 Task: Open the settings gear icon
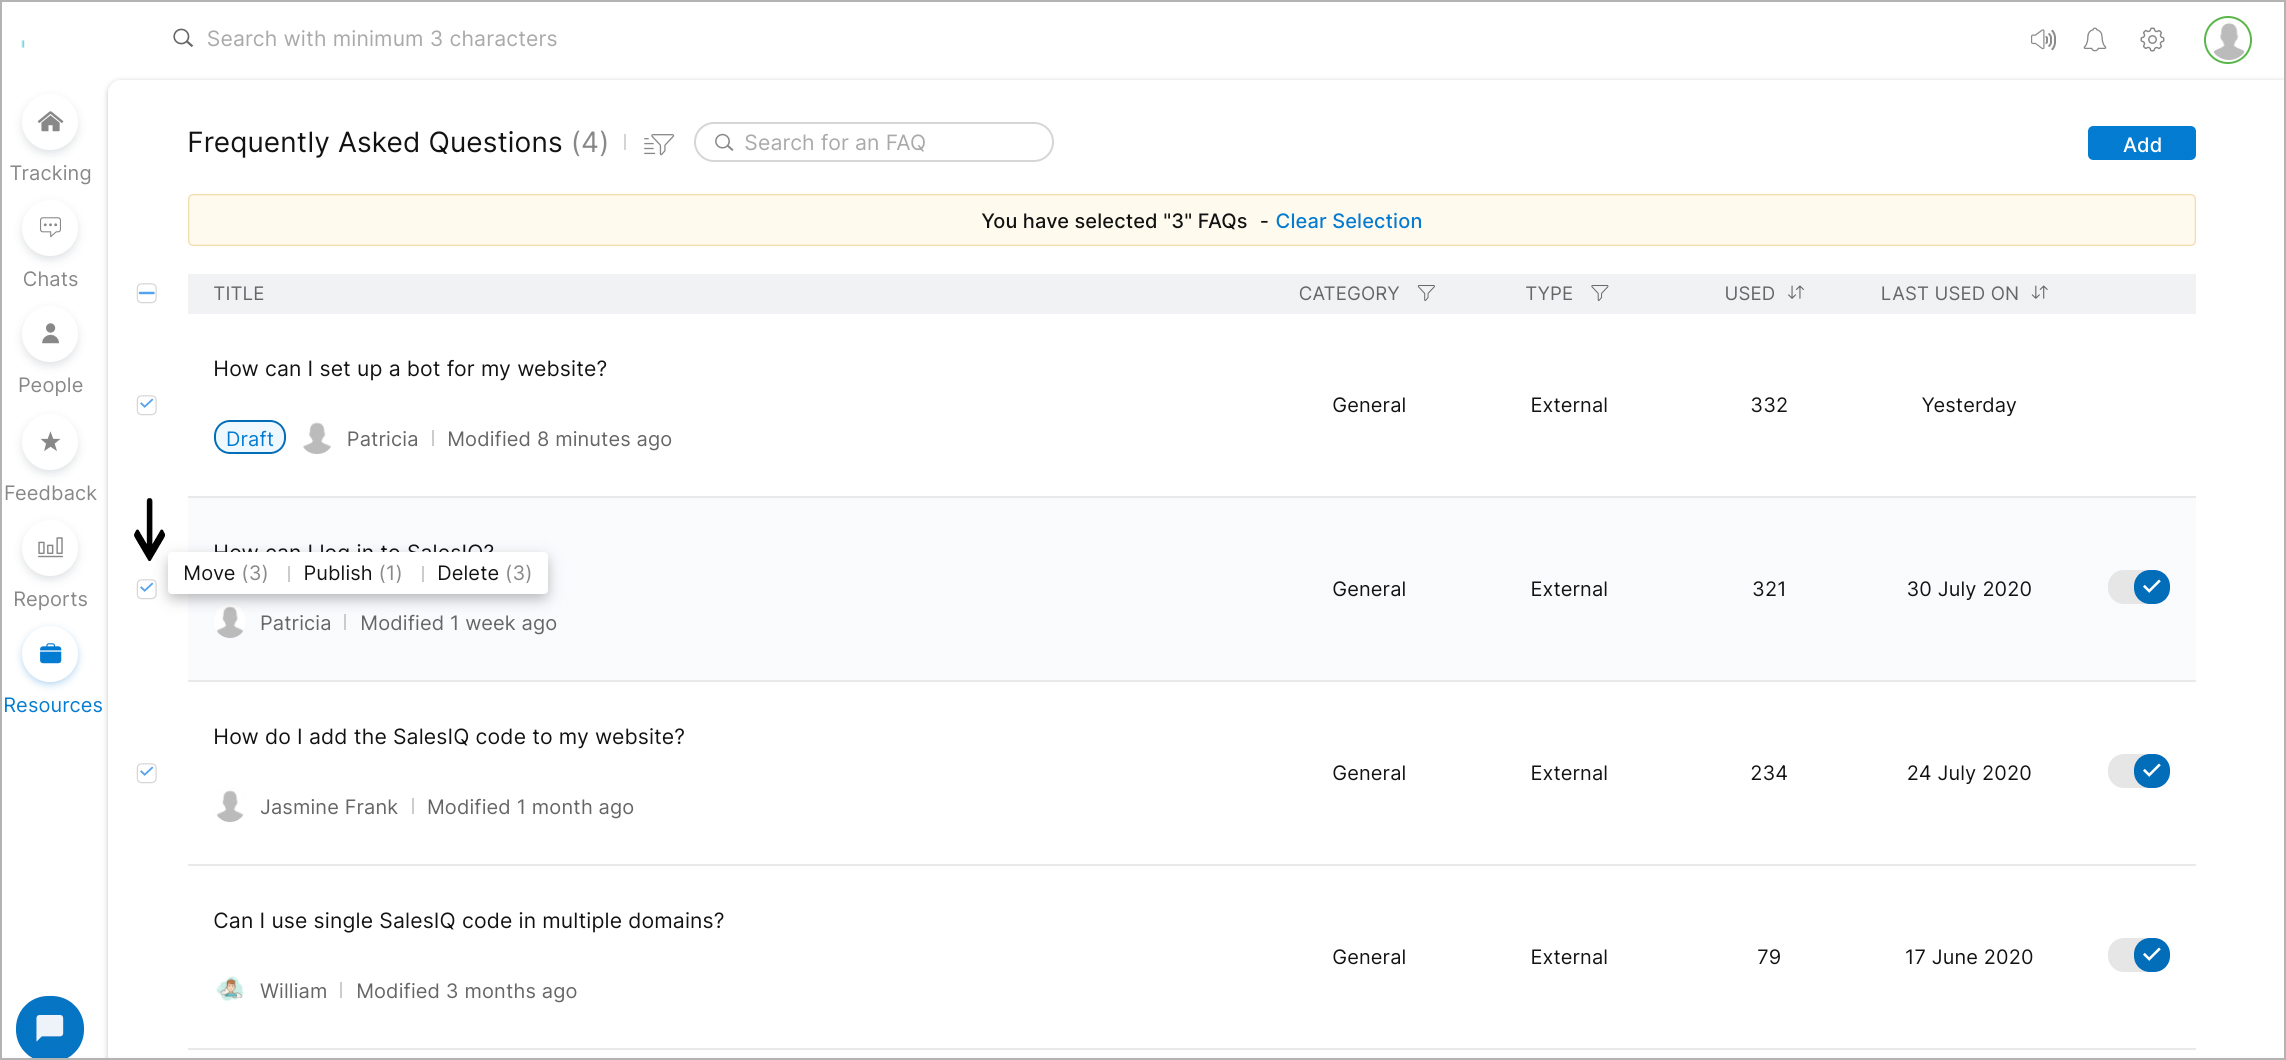[2152, 40]
